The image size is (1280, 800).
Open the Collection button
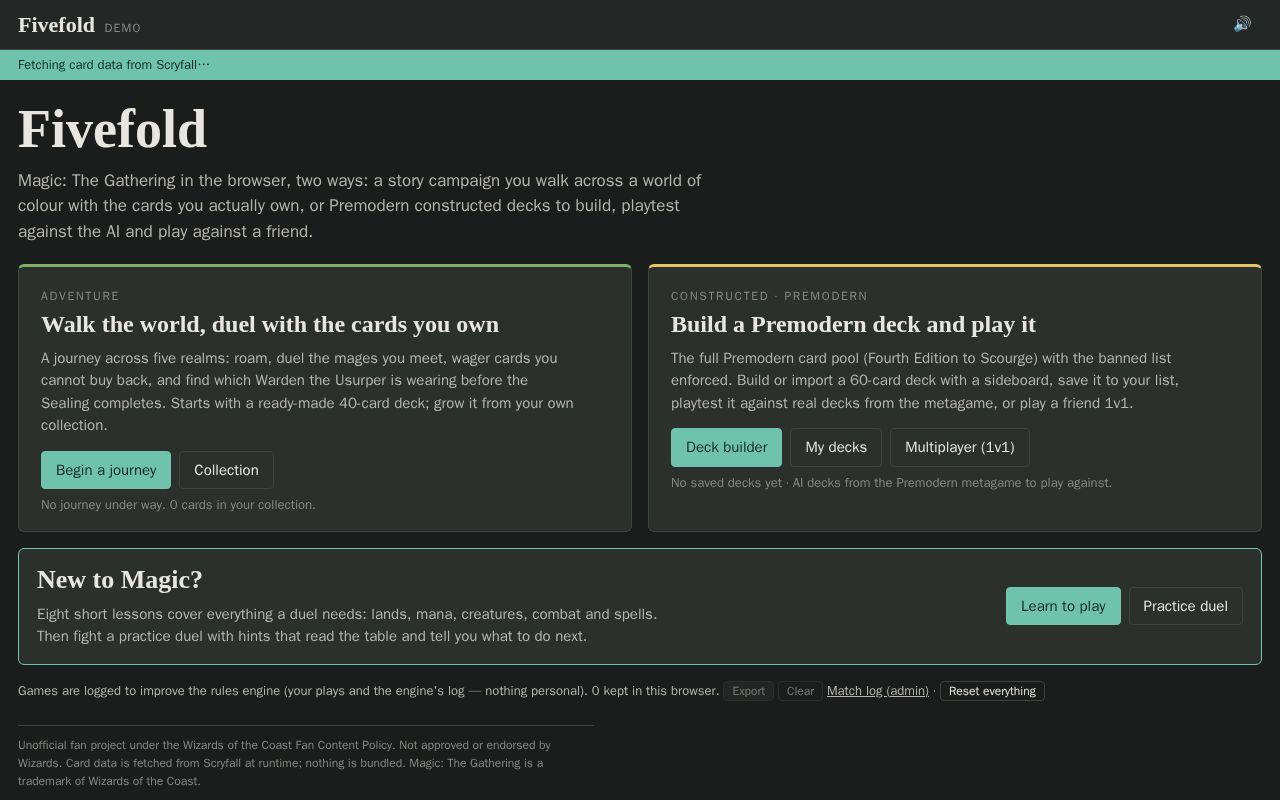(226, 470)
